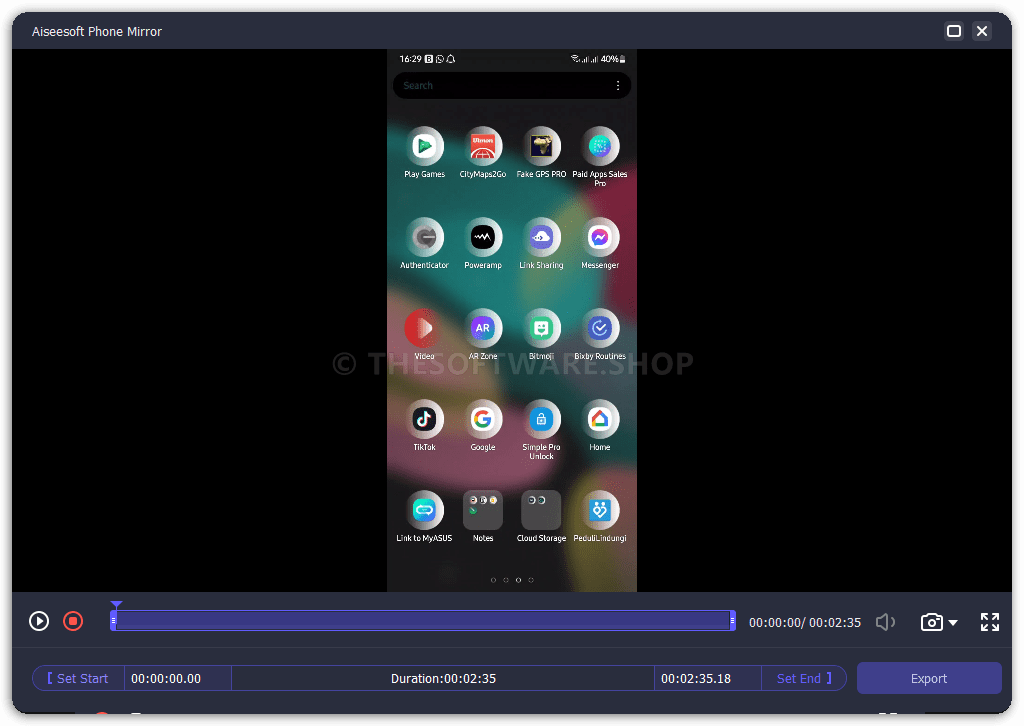The image size is (1024, 726).
Task: Click the Set Start button
Action: (x=78, y=678)
